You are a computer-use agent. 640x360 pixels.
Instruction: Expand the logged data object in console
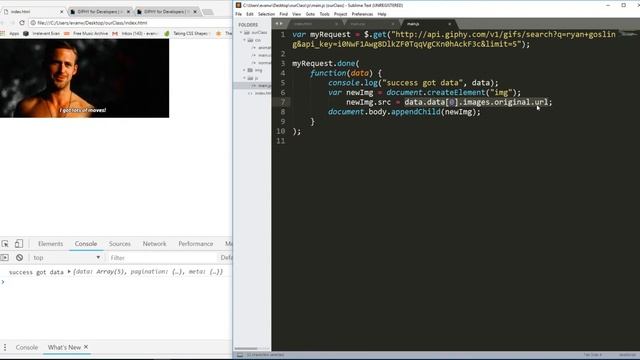pyautogui.click(x=69, y=271)
